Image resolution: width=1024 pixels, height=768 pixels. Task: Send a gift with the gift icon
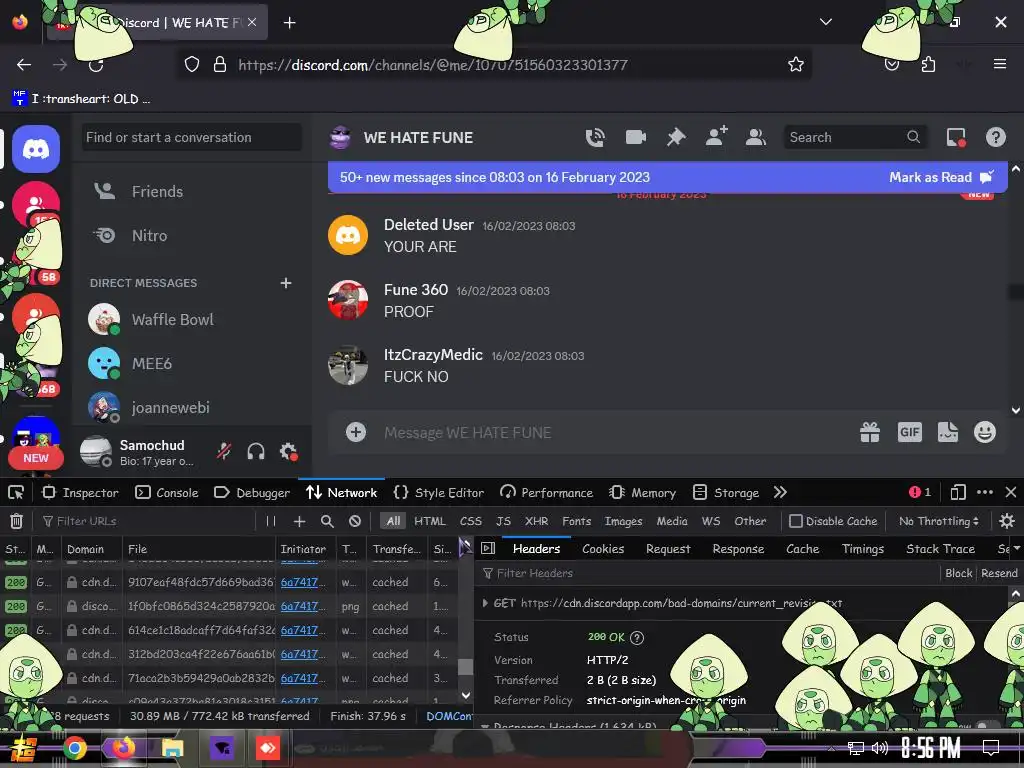coord(869,432)
